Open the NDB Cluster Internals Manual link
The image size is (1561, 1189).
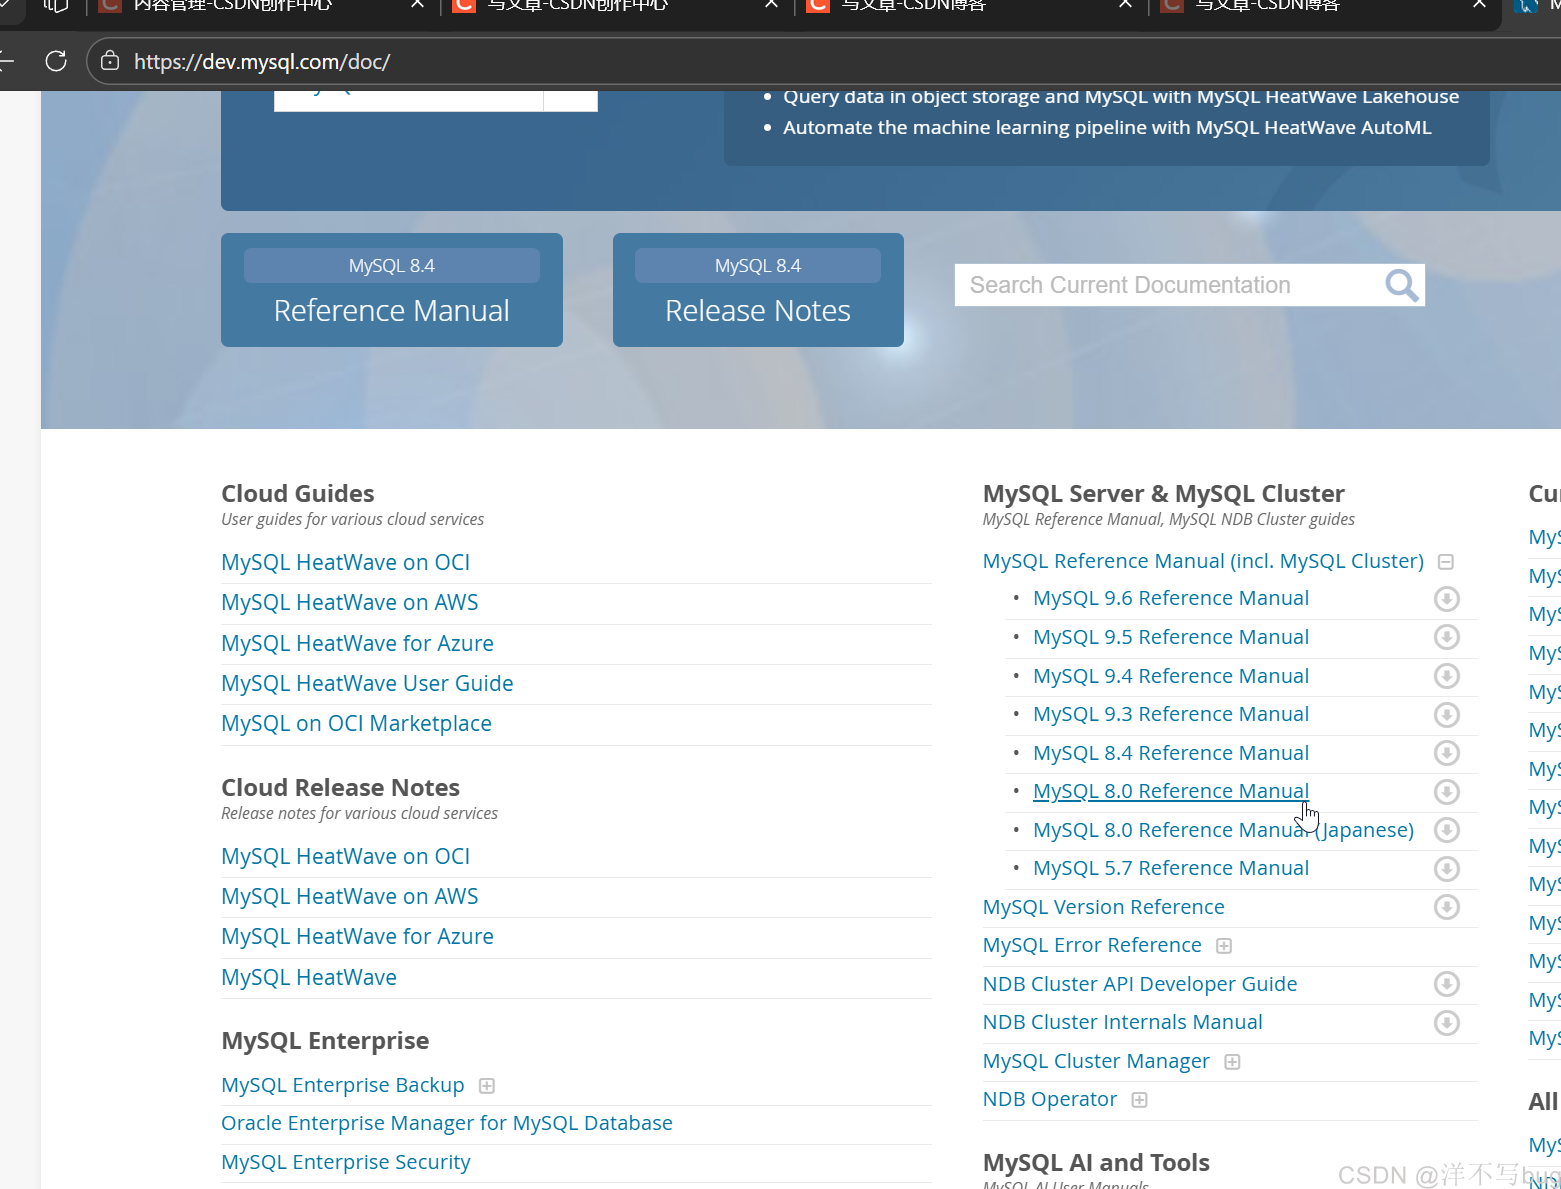[1122, 1022]
